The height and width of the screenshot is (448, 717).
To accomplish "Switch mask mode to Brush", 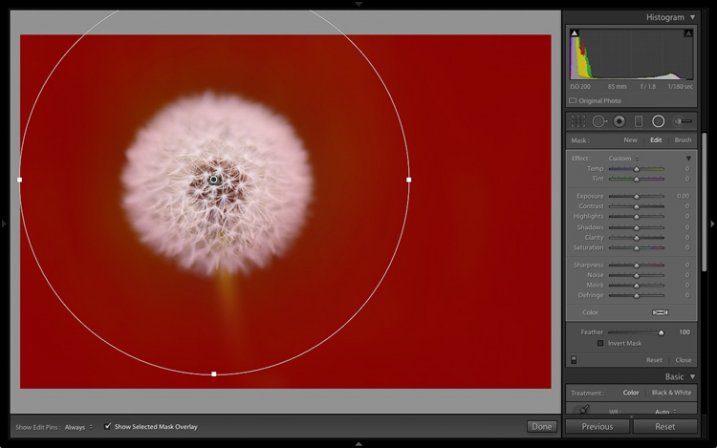I will (682, 140).
